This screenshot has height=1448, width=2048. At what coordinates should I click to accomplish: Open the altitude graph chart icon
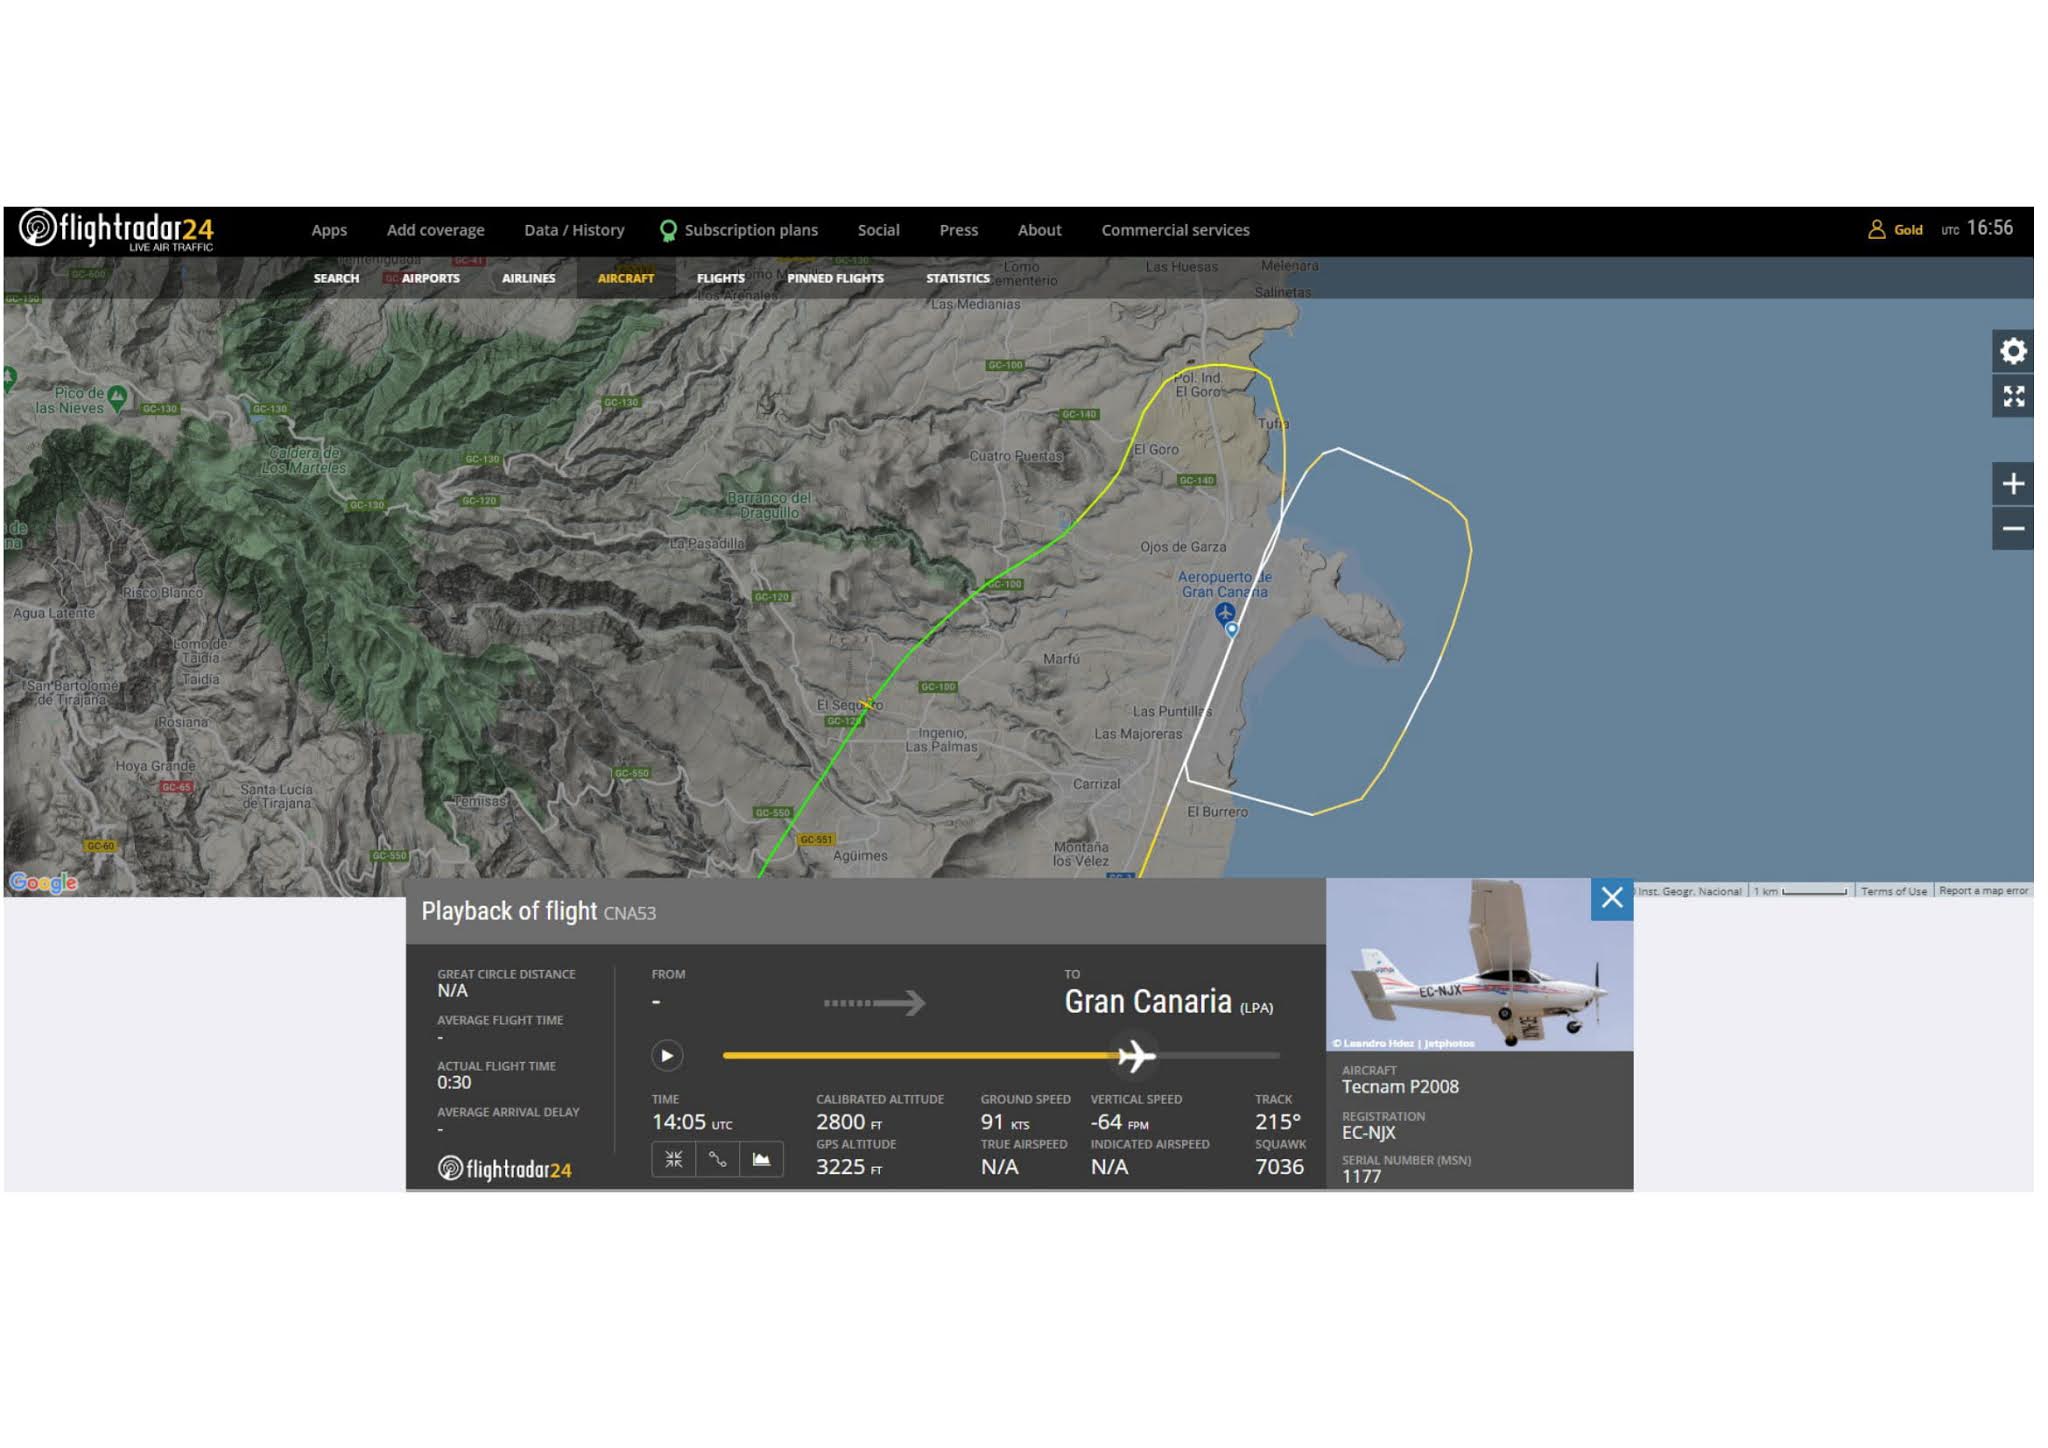pyautogui.click(x=761, y=1159)
